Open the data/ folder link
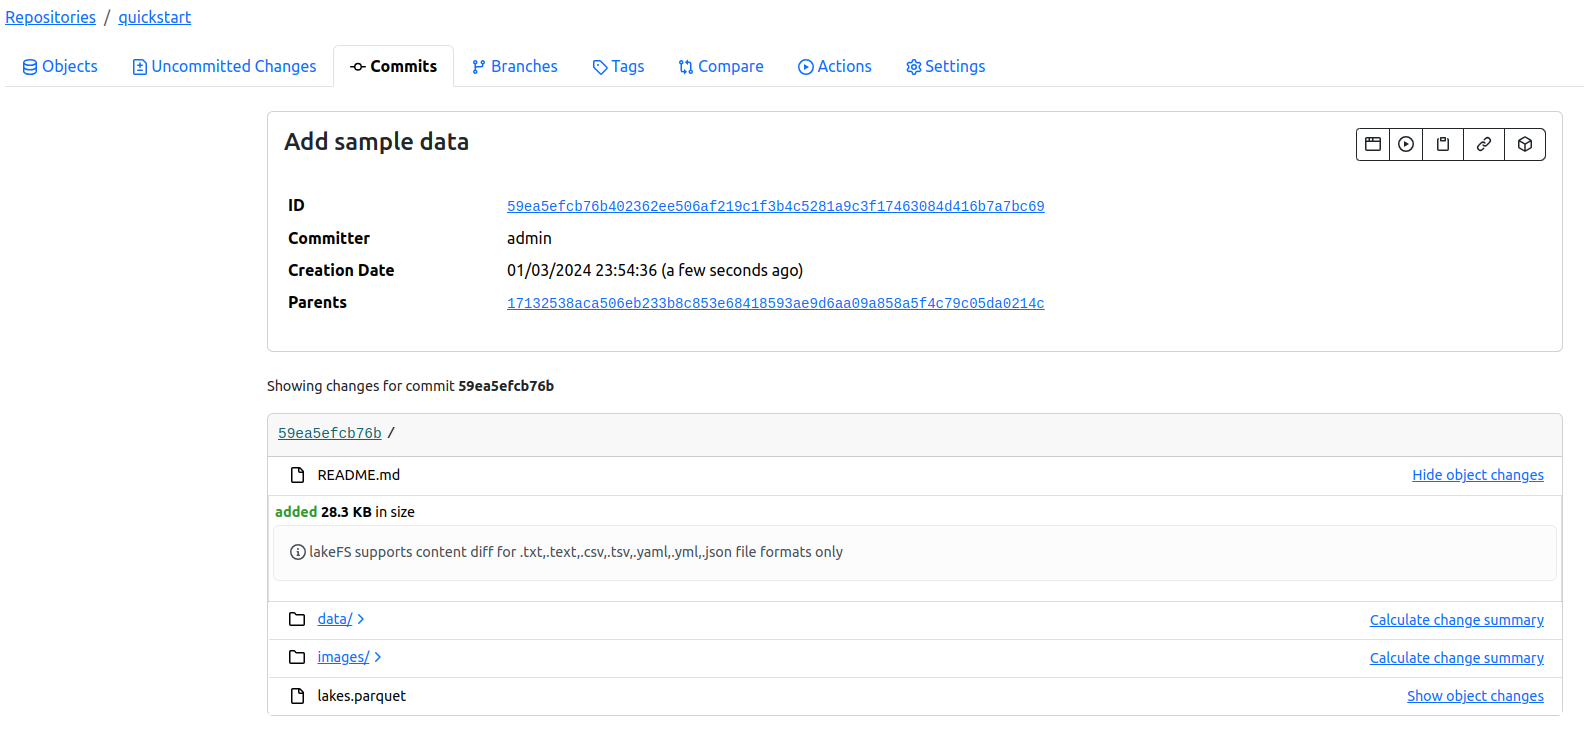The height and width of the screenshot is (743, 1584). (335, 619)
